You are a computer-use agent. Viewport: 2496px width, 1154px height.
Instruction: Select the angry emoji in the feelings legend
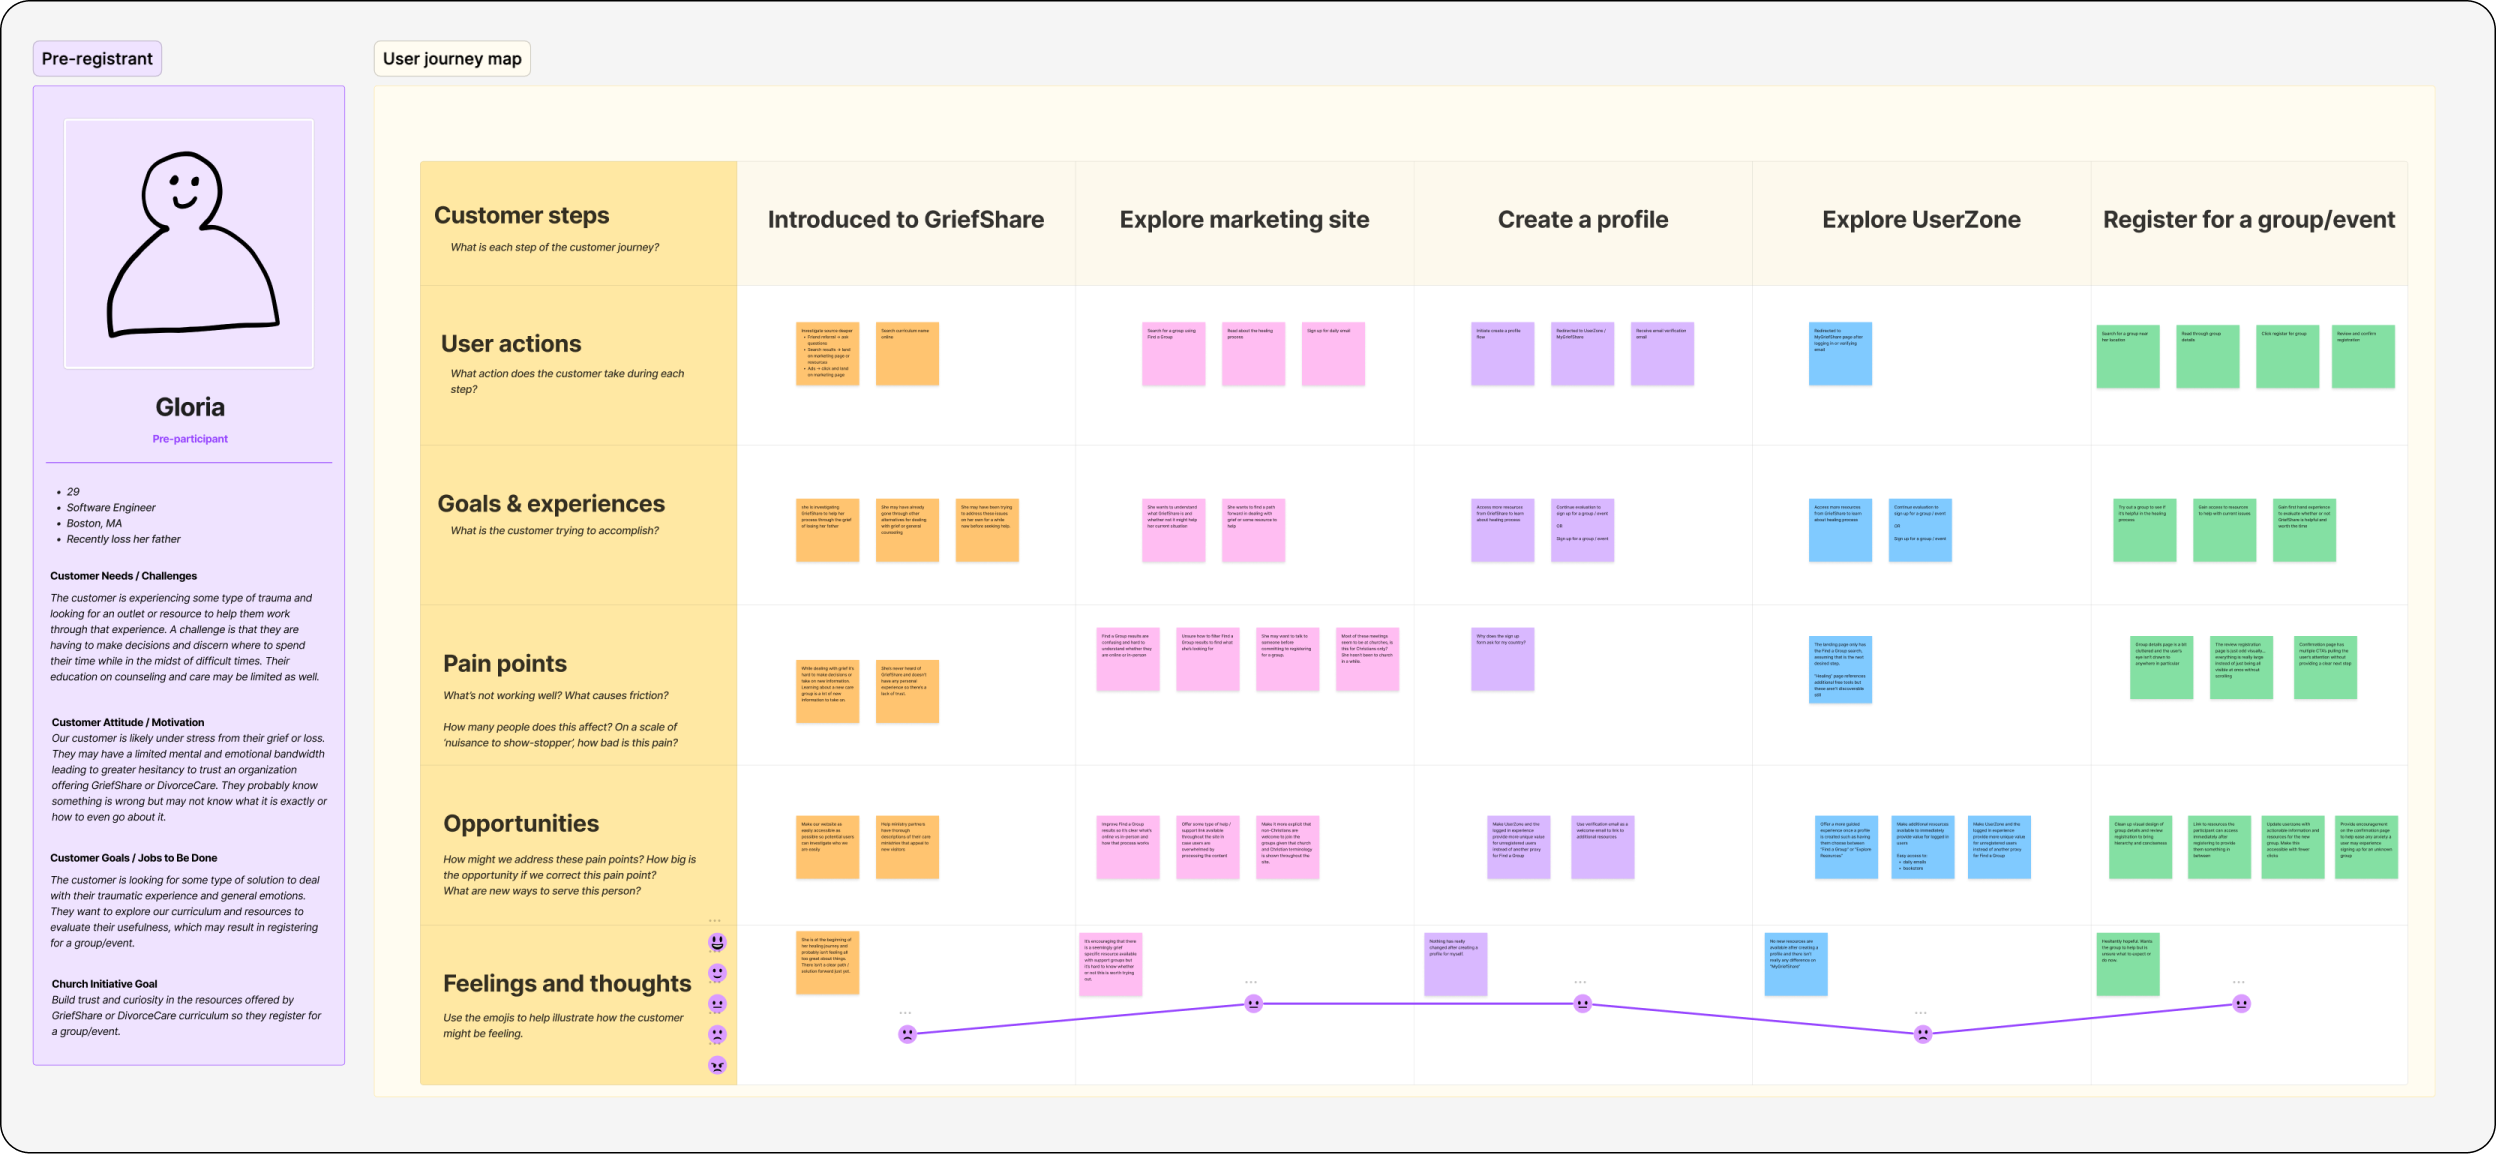click(x=717, y=1065)
